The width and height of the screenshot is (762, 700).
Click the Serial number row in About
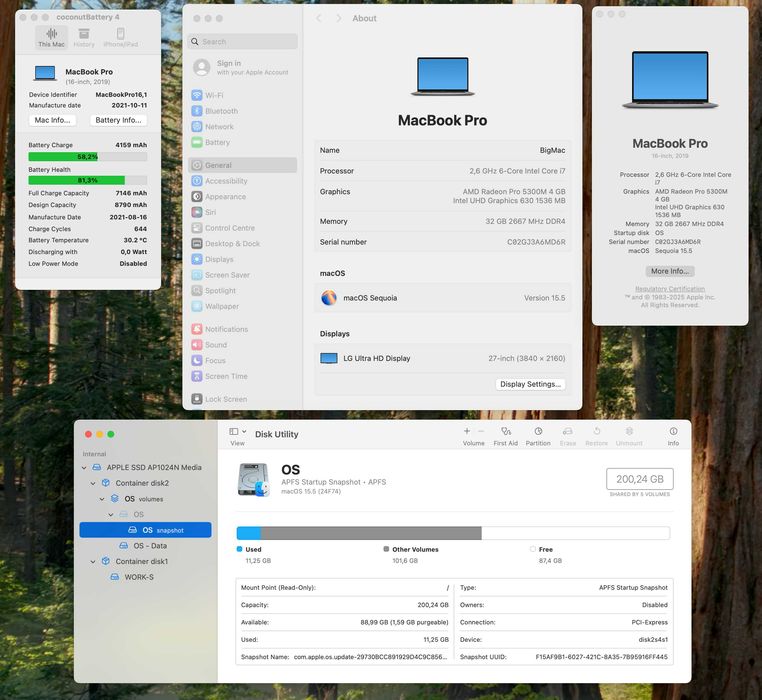[442, 242]
